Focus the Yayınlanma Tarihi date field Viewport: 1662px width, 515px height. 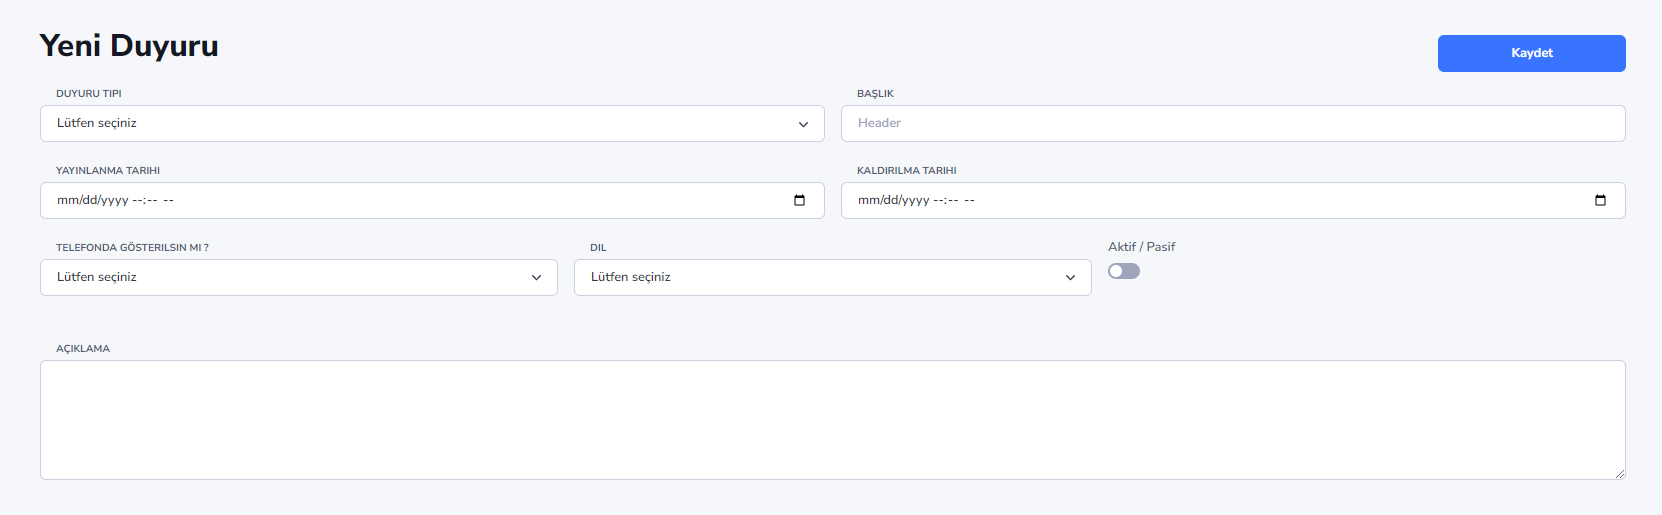(x=432, y=200)
